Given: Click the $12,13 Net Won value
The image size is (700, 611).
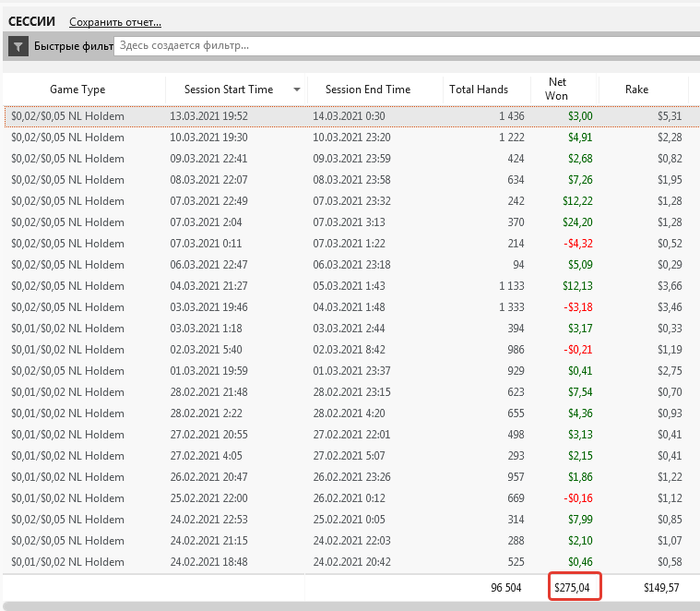Looking at the screenshot, I should [578, 286].
